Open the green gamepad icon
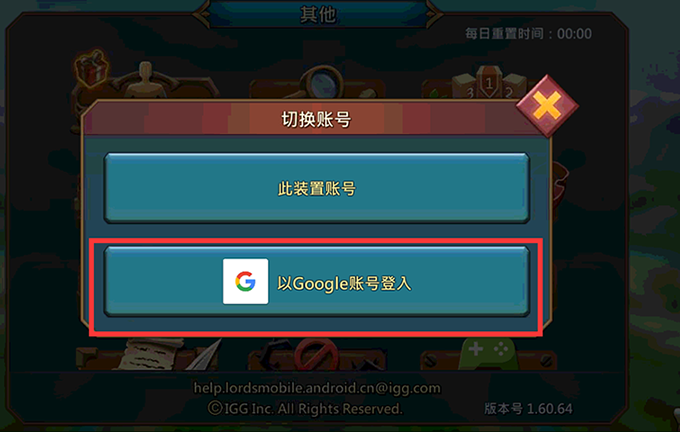The height and width of the screenshot is (432, 680). (x=487, y=354)
